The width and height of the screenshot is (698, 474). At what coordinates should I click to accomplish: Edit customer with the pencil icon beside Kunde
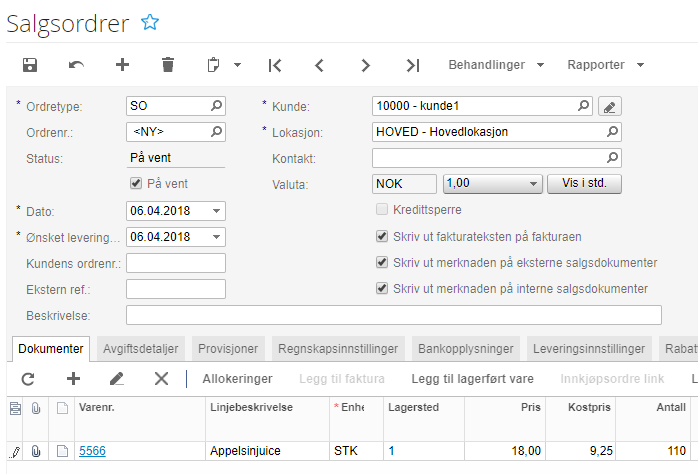click(x=609, y=106)
